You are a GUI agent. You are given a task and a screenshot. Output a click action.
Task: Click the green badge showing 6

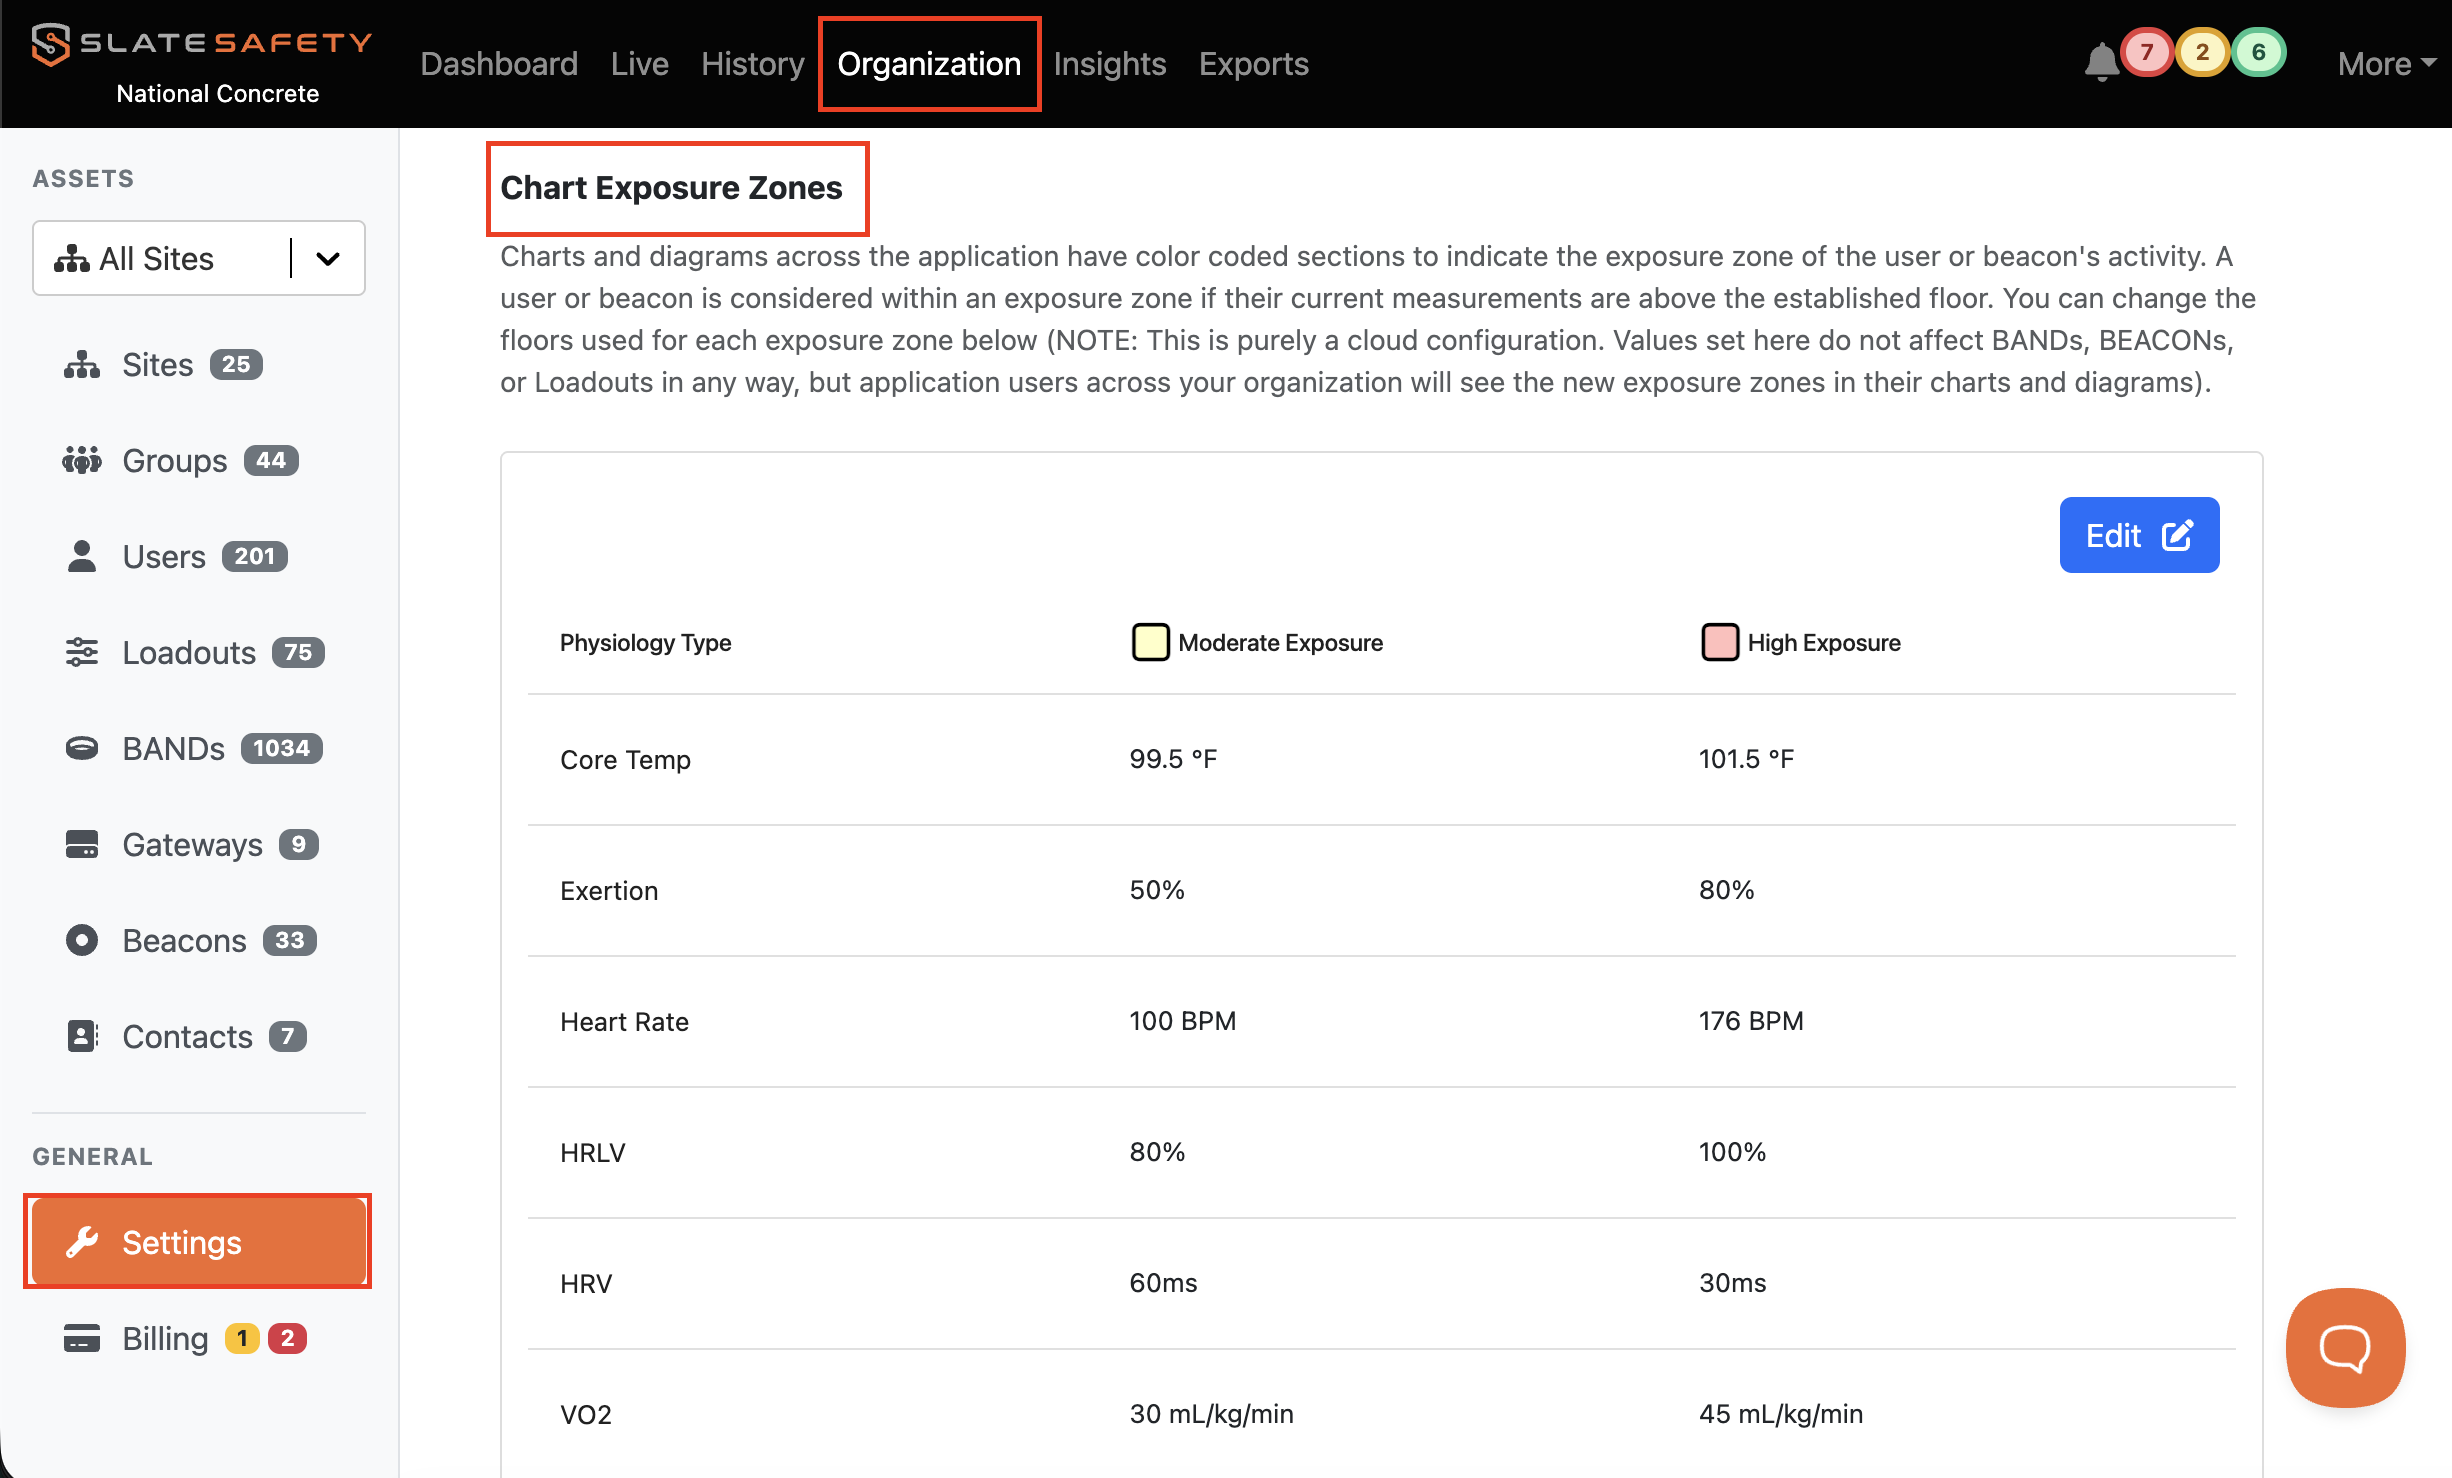[x=2258, y=53]
